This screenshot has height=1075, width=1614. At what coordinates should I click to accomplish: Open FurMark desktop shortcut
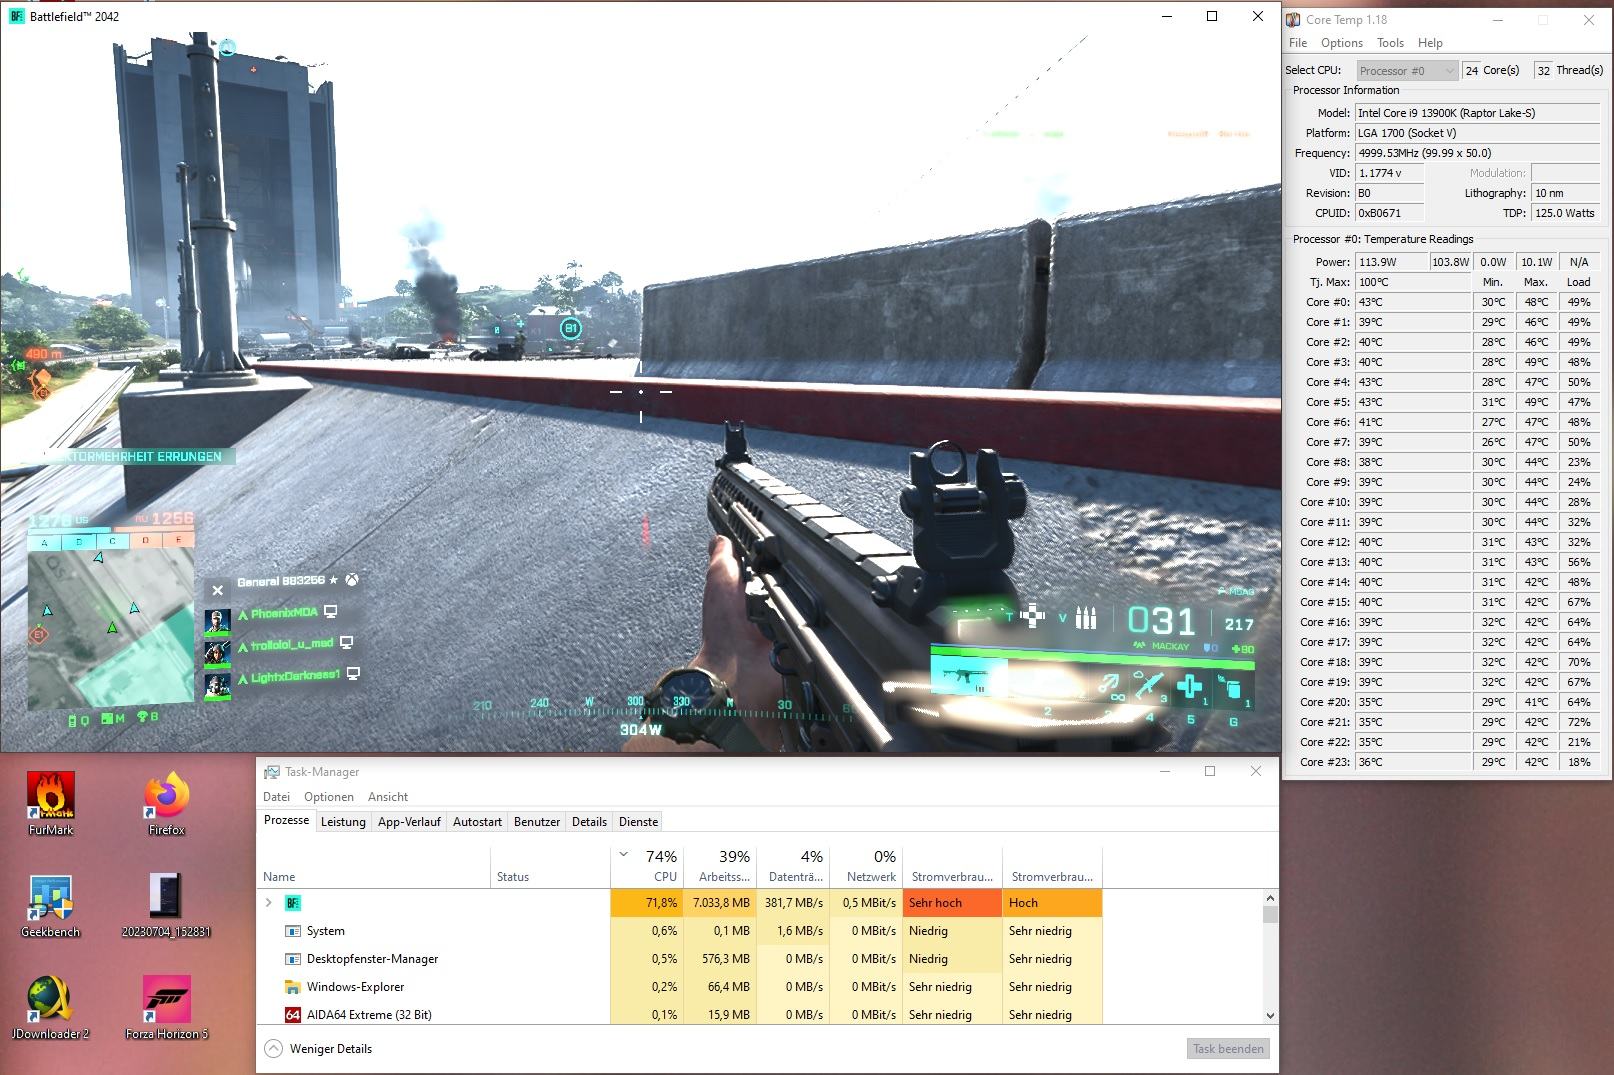50,804
